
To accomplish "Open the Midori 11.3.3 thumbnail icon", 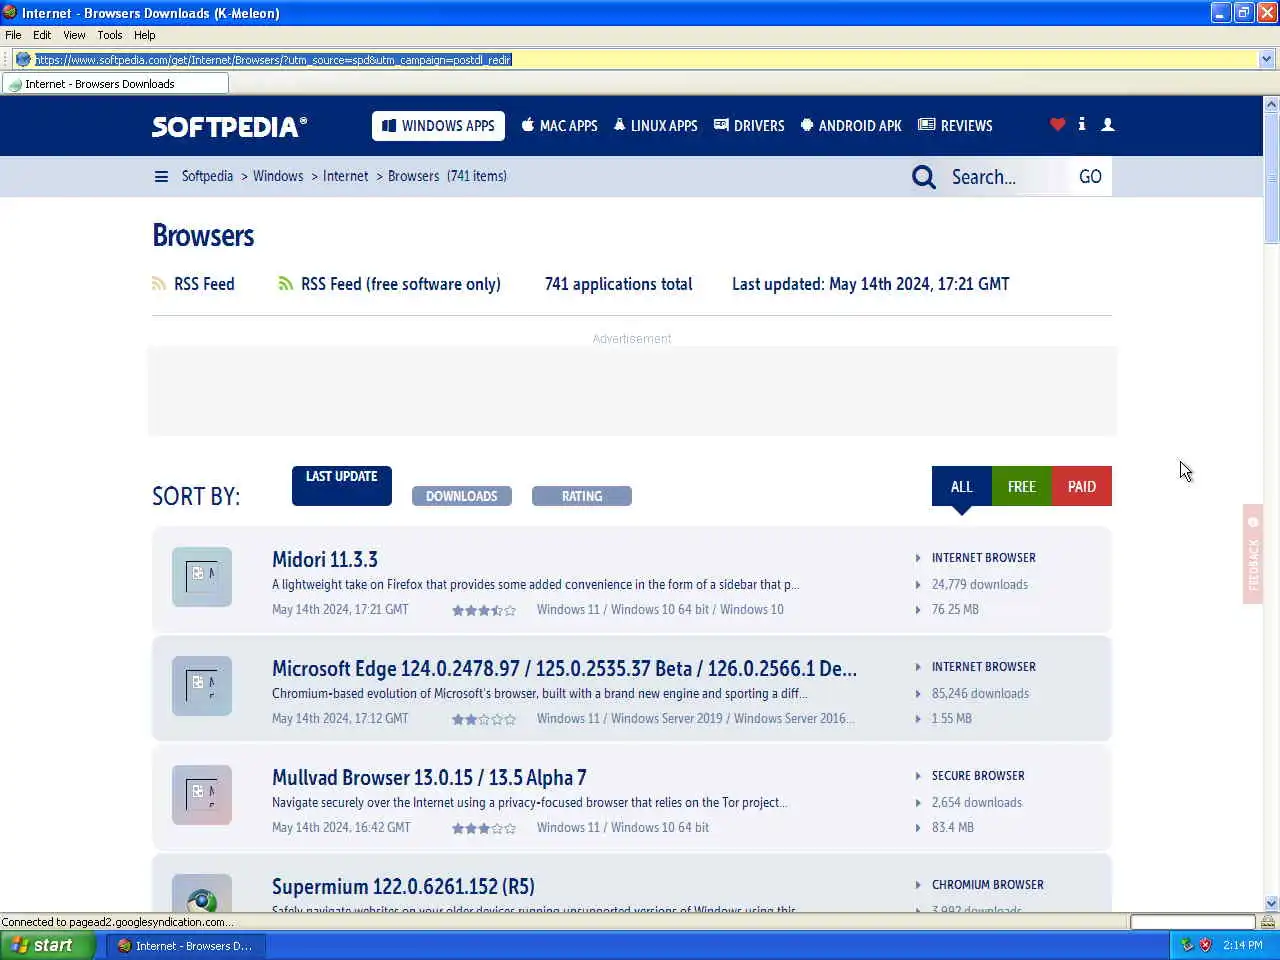I will coord(202,577).
